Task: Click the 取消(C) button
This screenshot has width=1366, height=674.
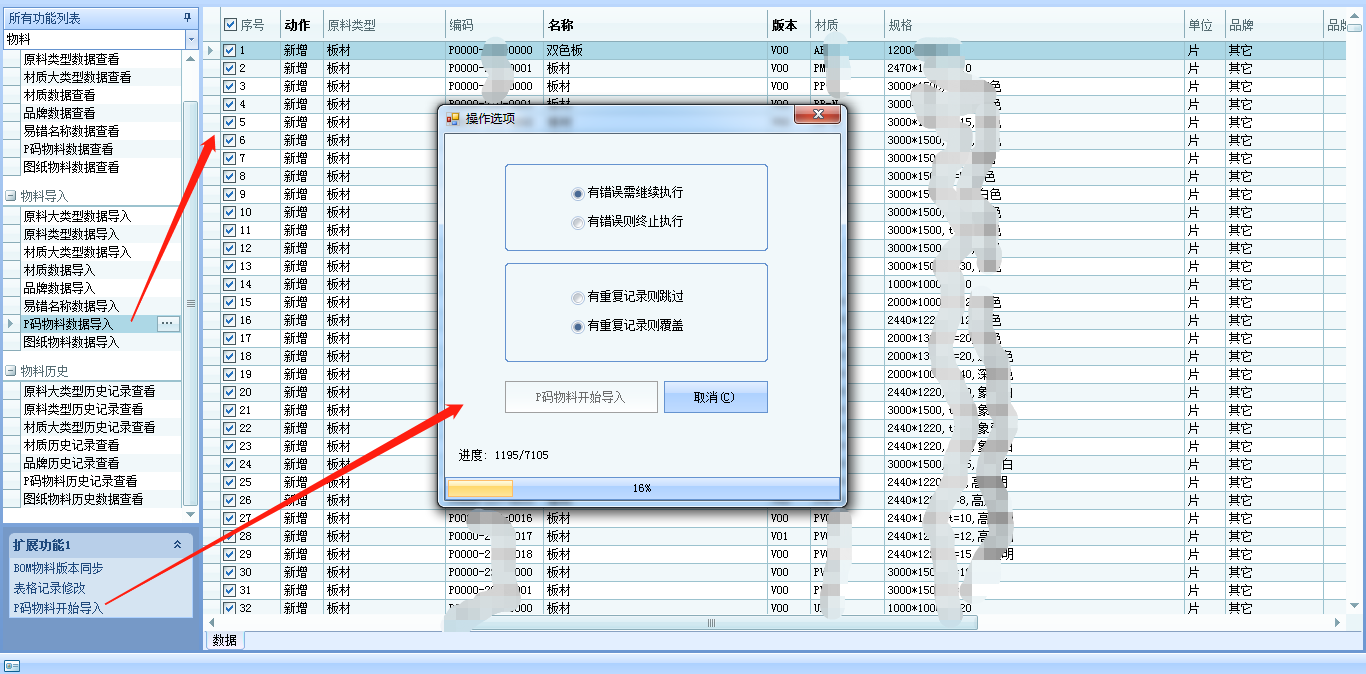Action: [715, 397]
